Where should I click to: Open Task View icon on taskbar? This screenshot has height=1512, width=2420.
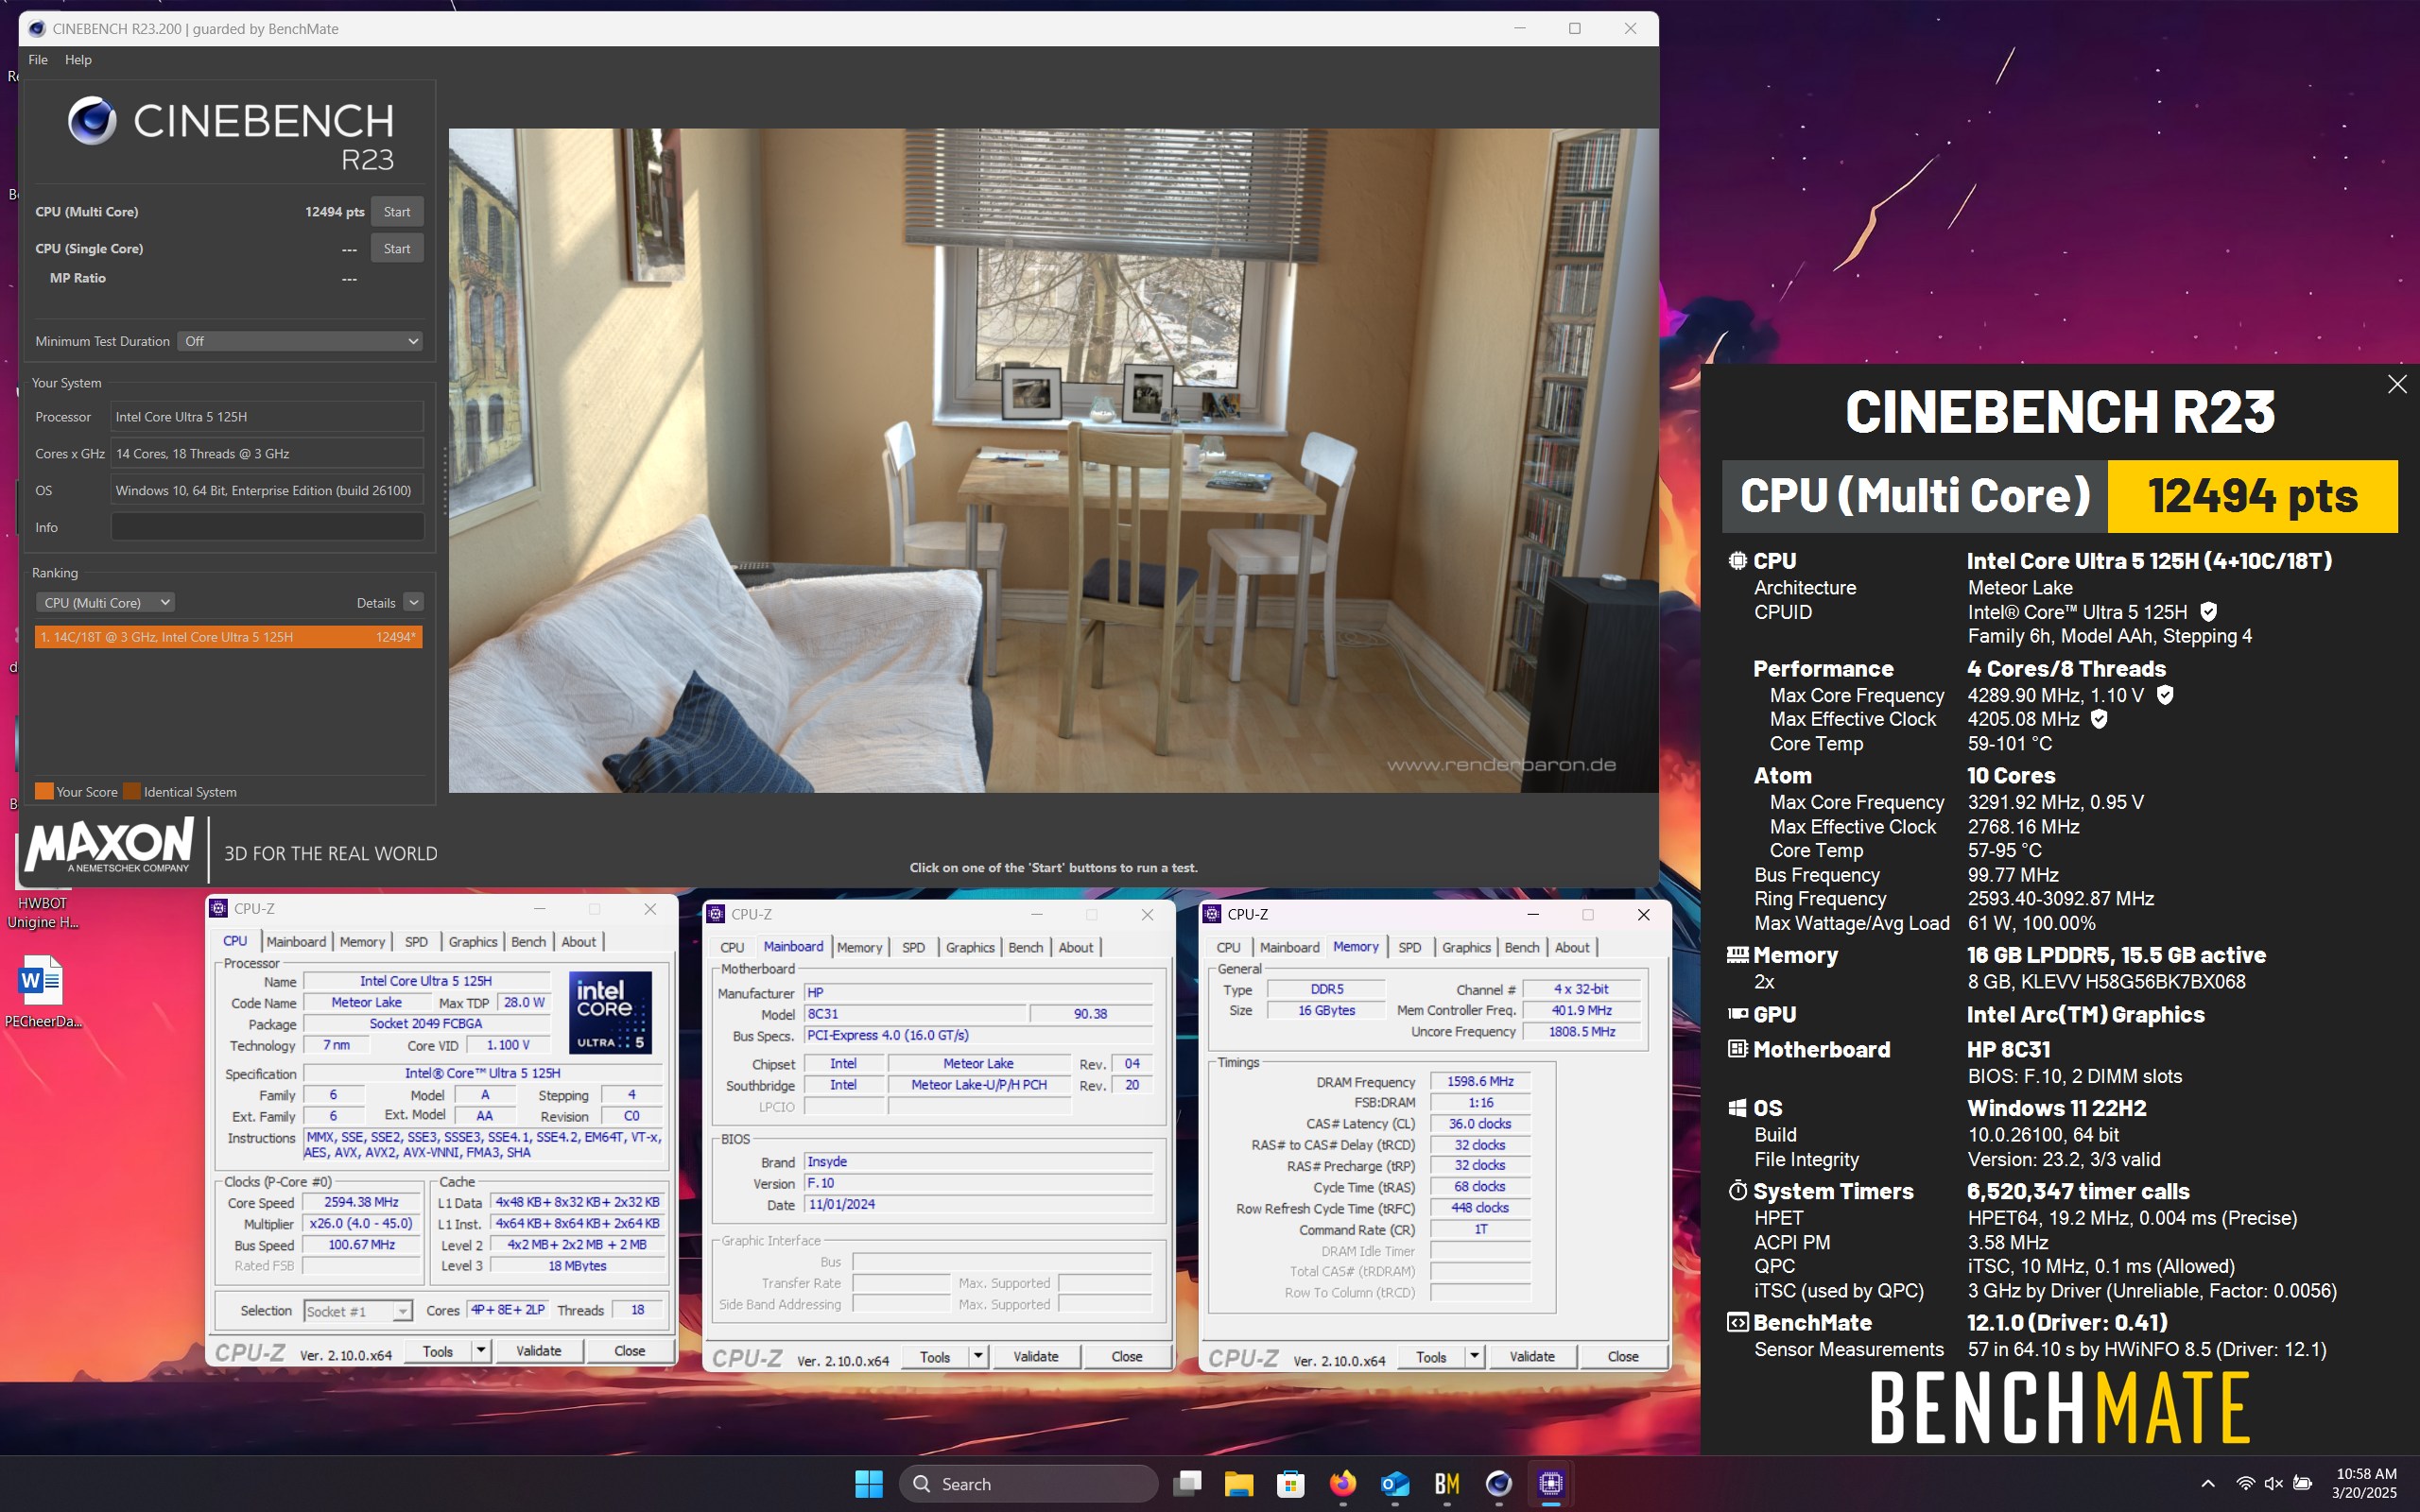pos(1188,1484)
